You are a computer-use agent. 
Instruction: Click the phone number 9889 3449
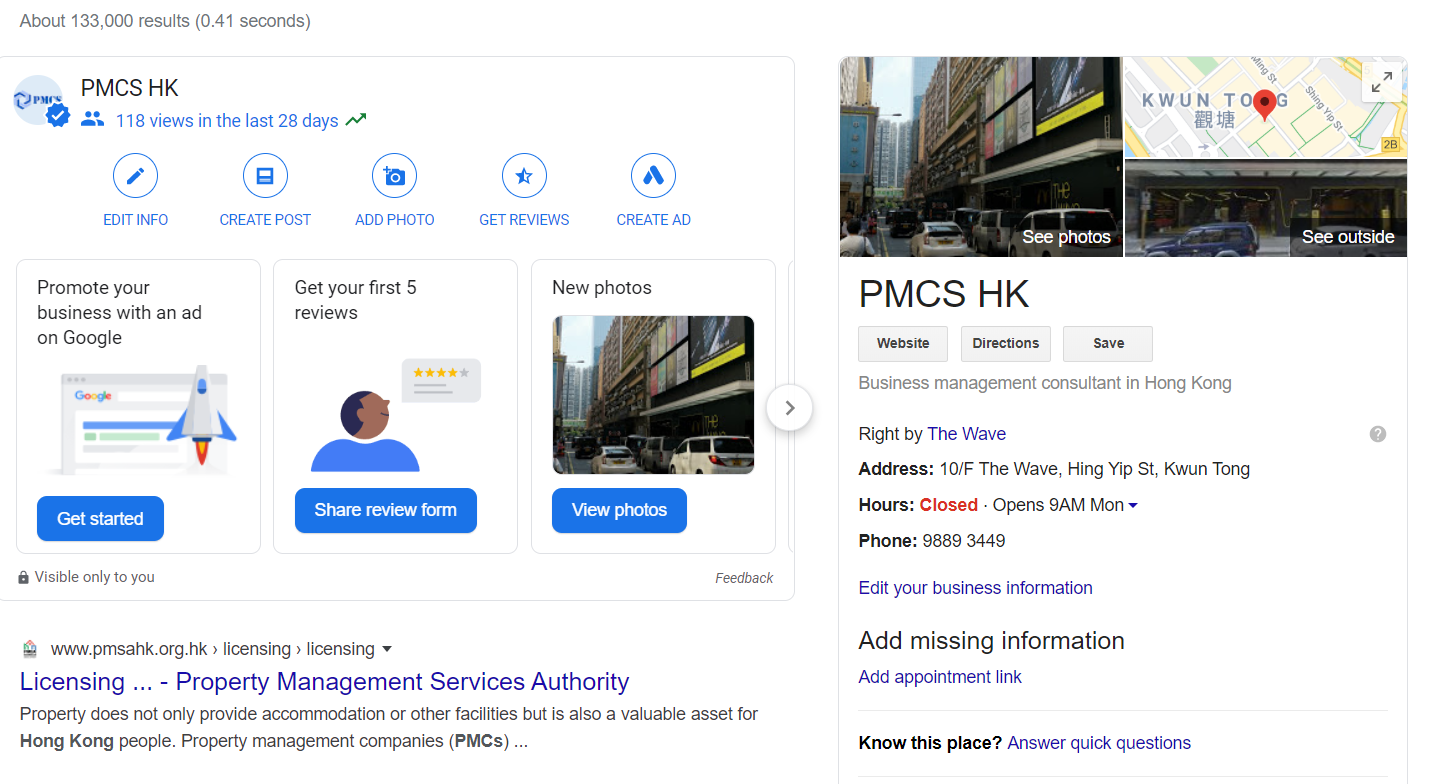click(963, 541)
